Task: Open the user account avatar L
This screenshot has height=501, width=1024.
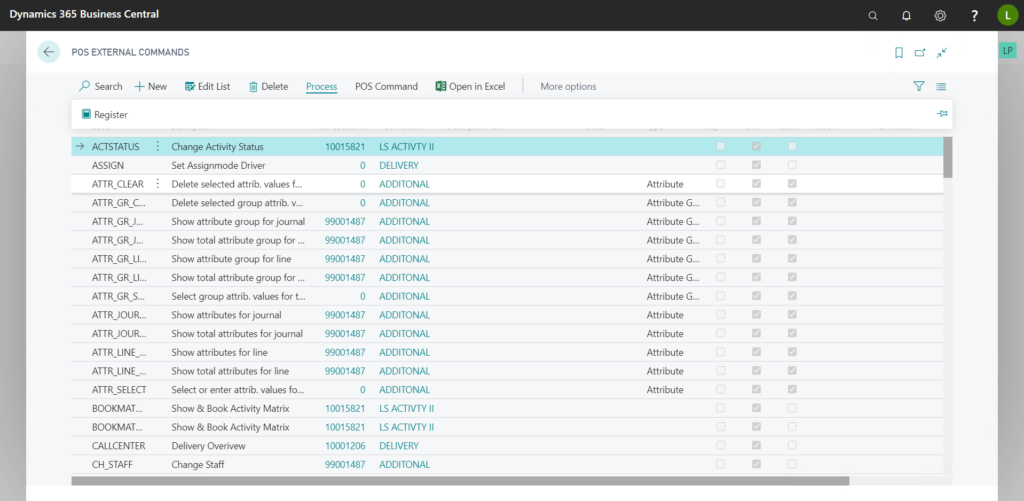Action: (x=1008, y=15)
